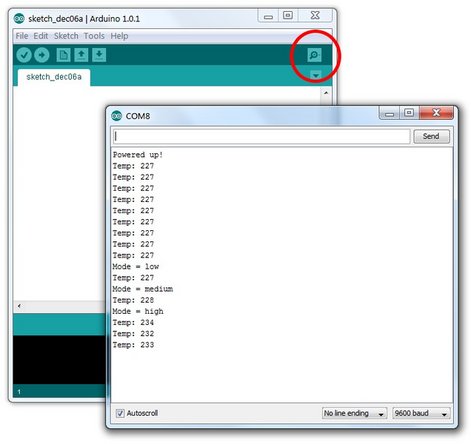This screenshot has width=471, height=444.
Task: Click the editor horizontal scroll left arrow
Action: [19, 306]
